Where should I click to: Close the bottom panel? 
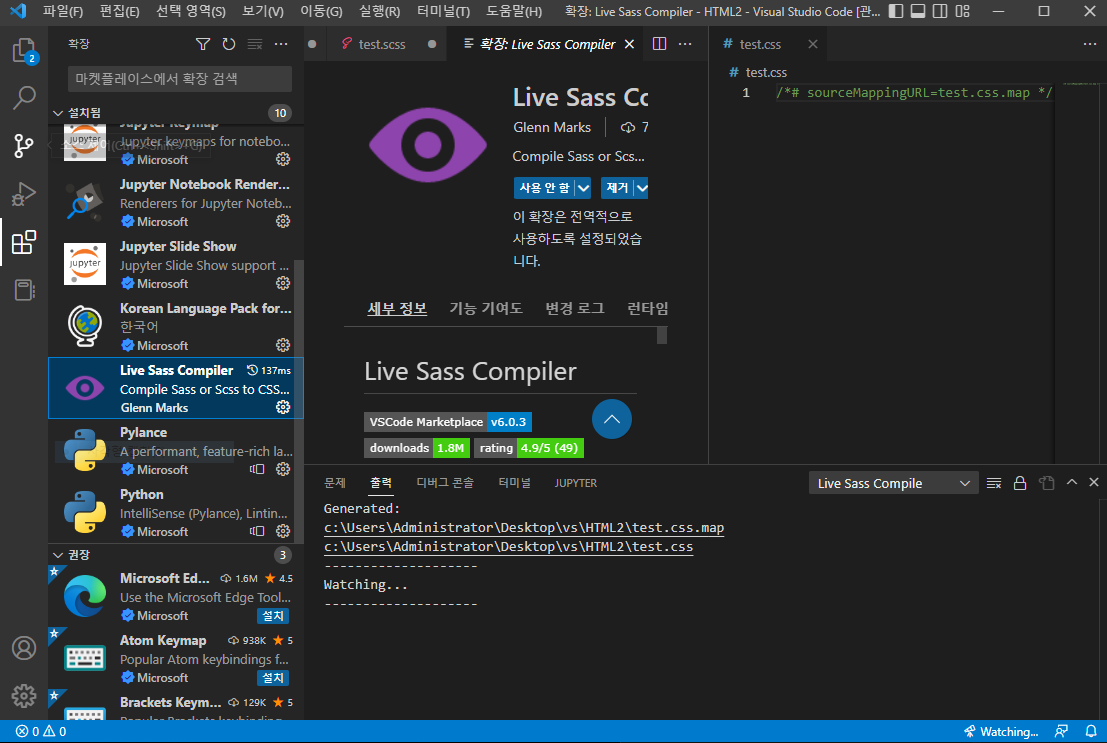[1094, 482]
